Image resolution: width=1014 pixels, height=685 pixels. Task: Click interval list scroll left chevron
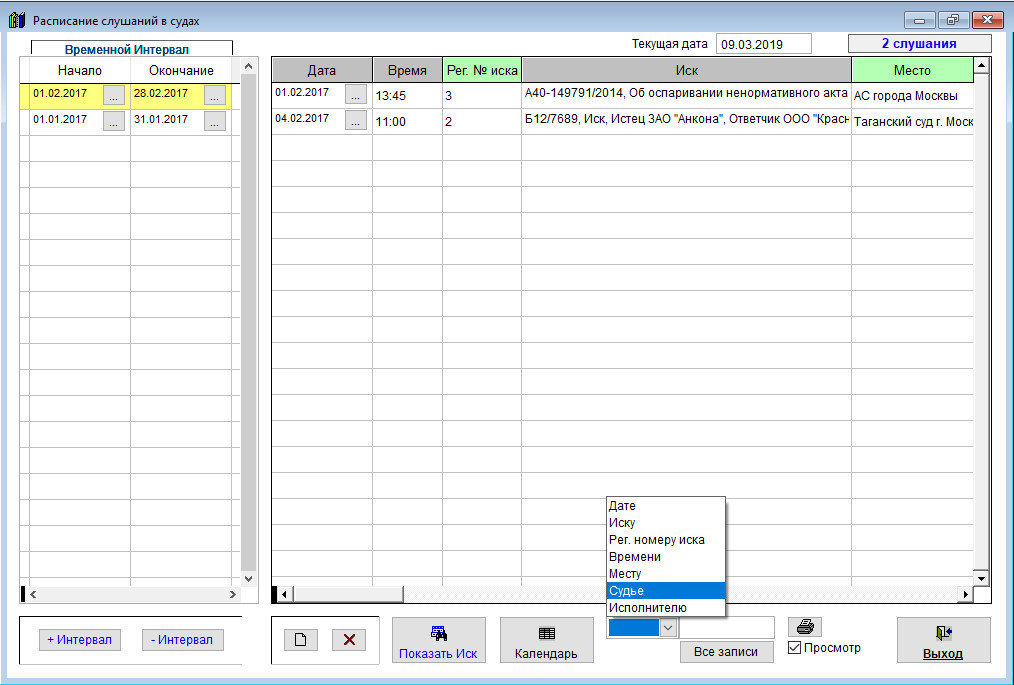click(x=33, y=594)
